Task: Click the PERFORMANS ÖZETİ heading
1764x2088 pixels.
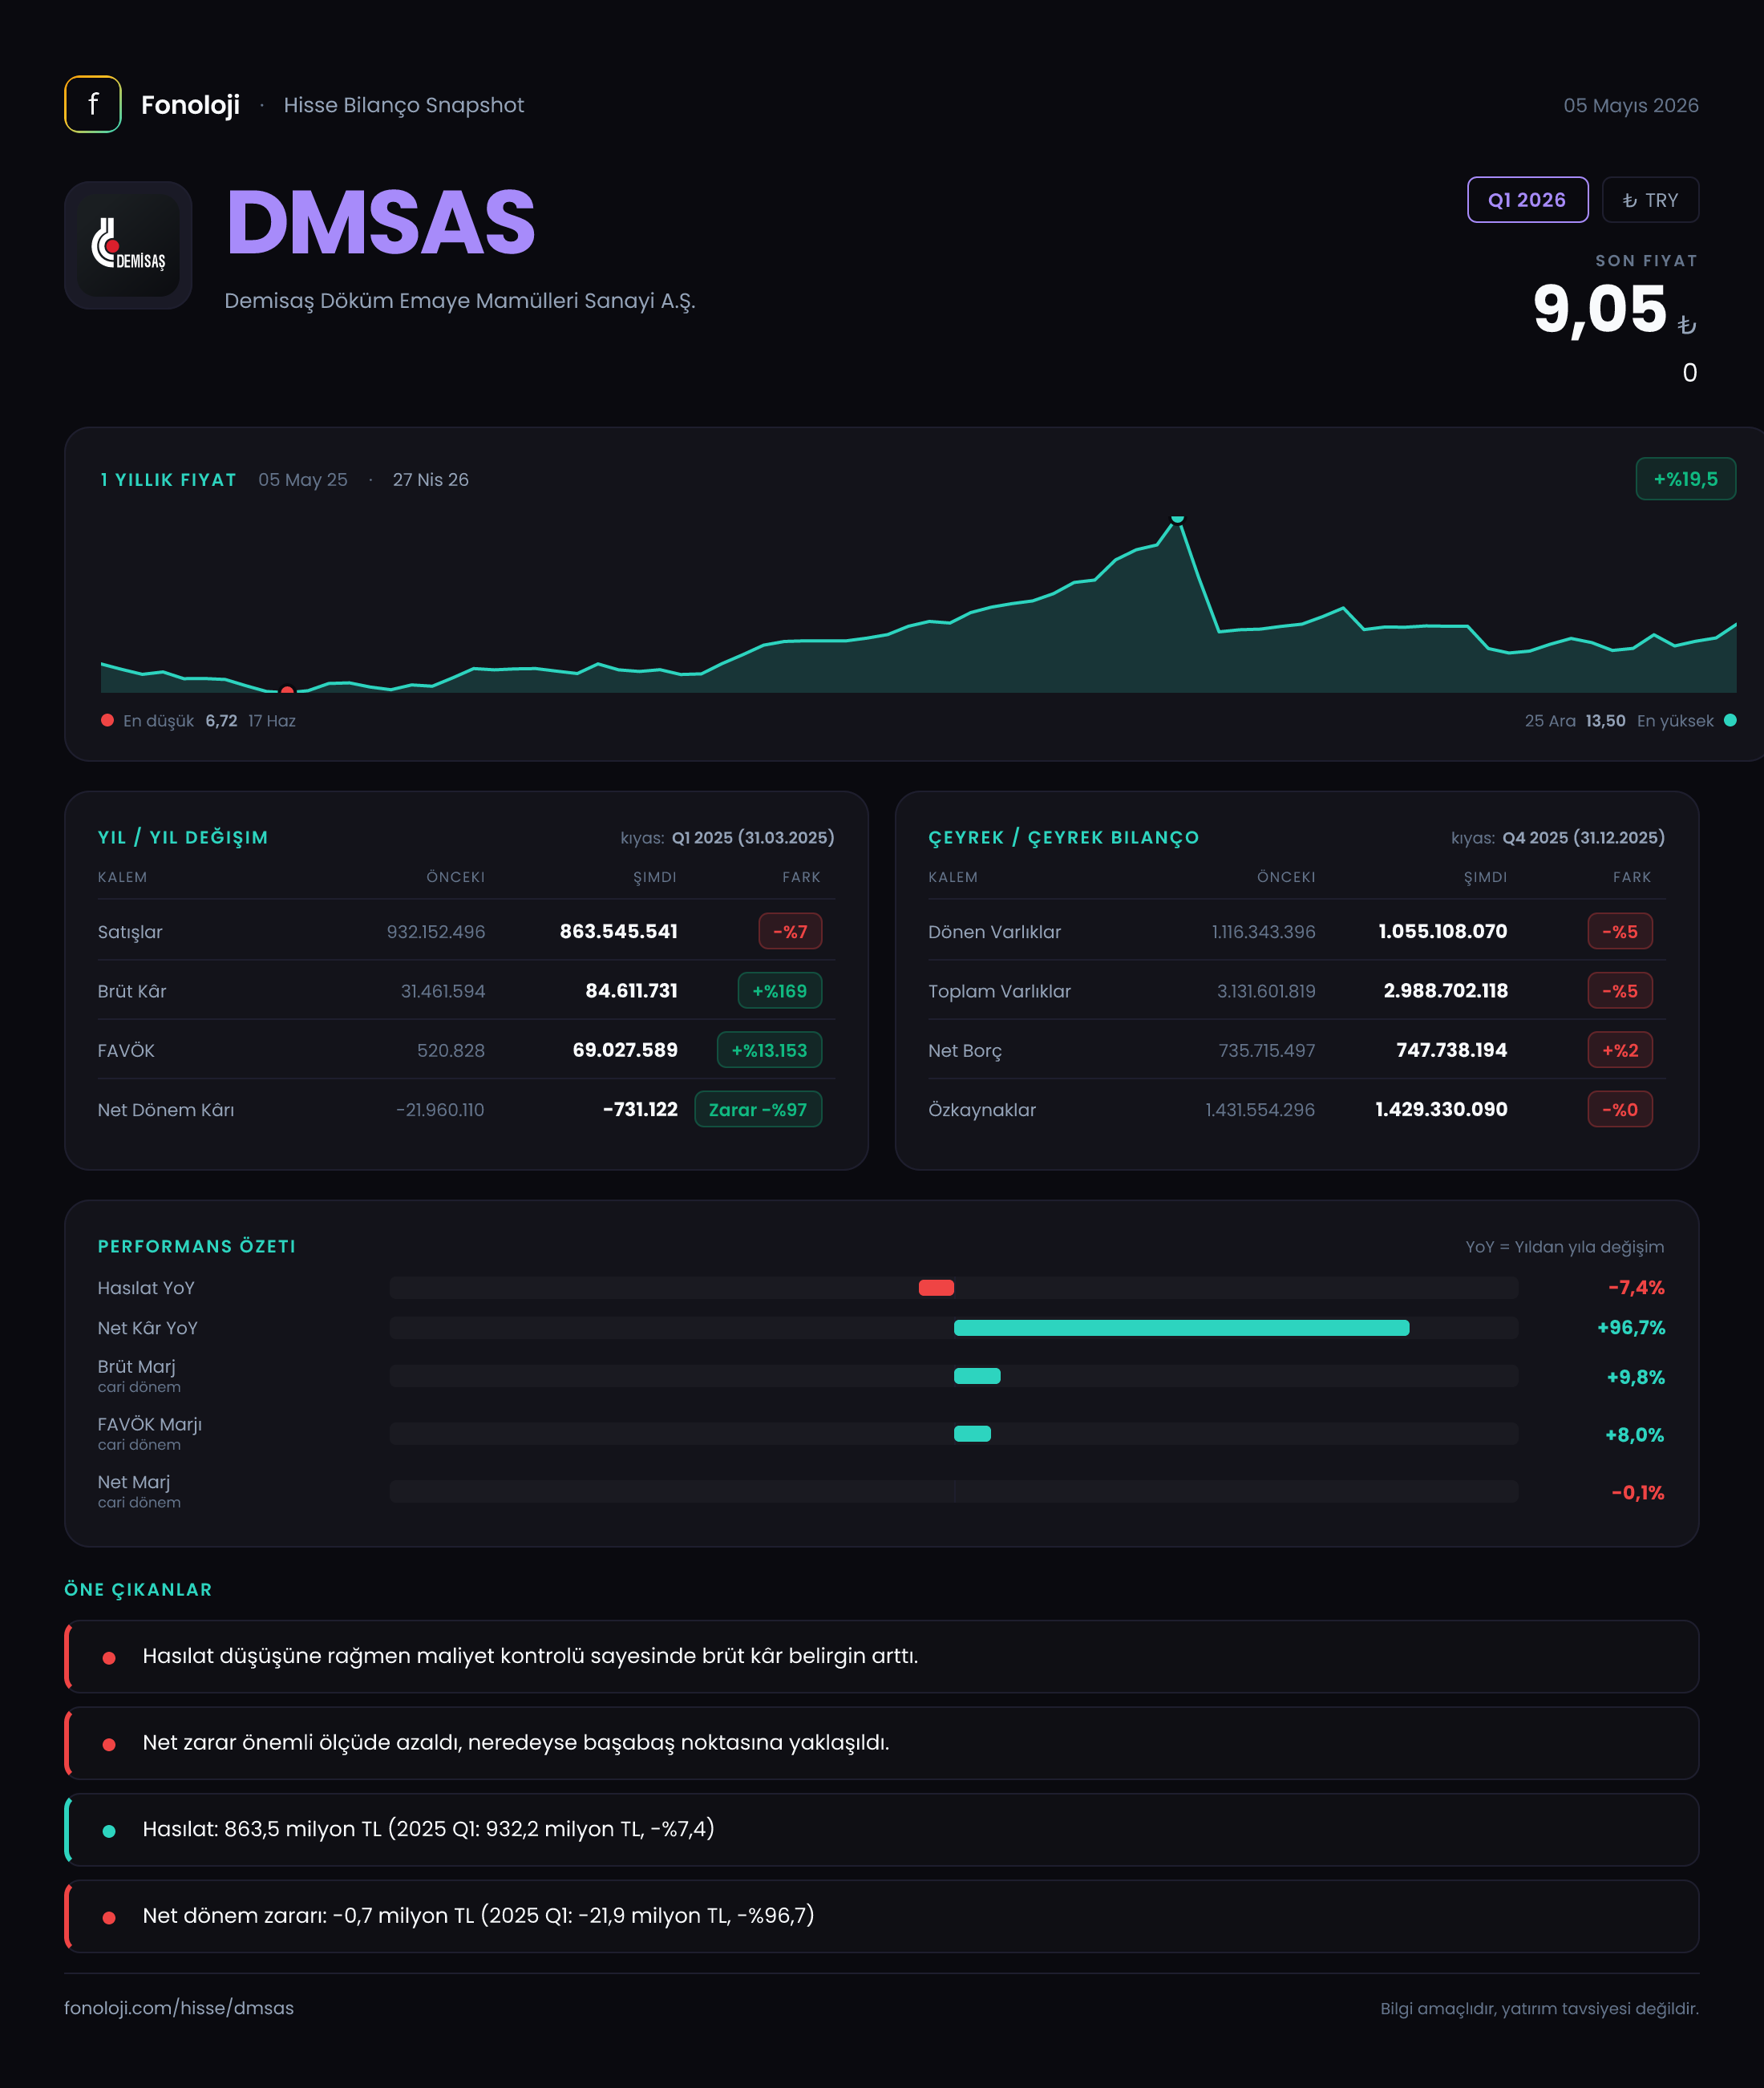Action: tap(197, 1246)
